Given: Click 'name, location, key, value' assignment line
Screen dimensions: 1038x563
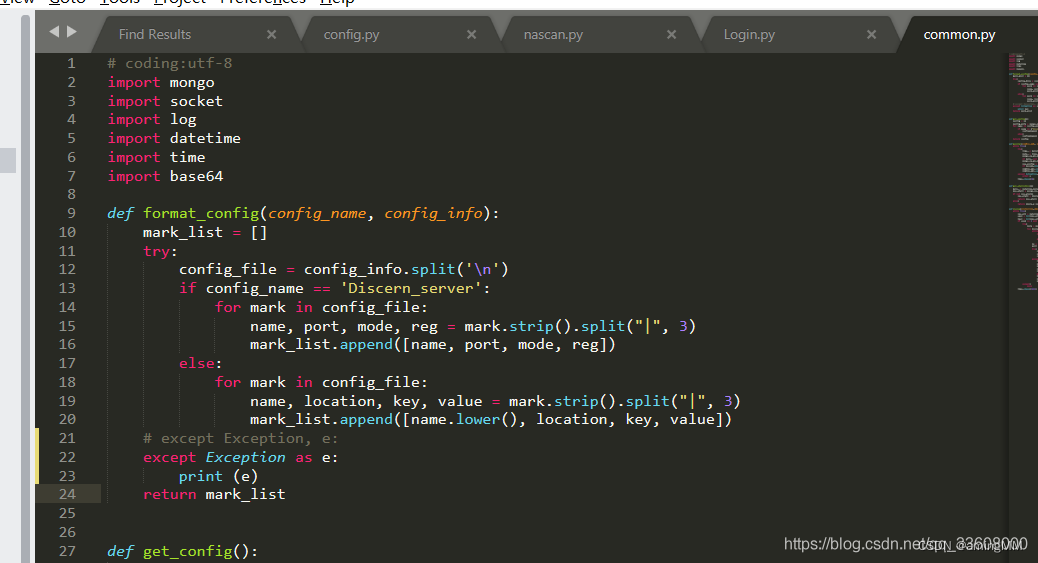Looking at the screenshot, I should (x=495, y=401).
